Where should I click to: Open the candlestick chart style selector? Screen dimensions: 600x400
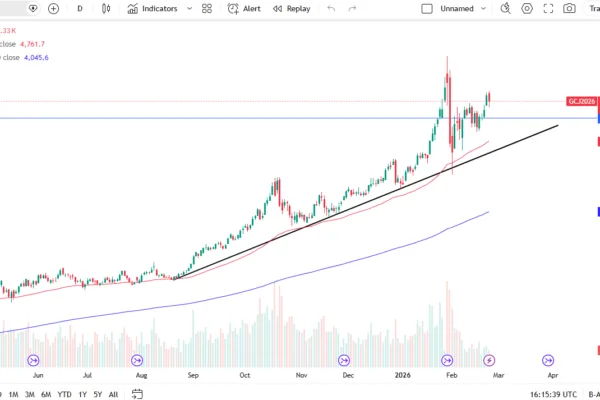[106, 8]
